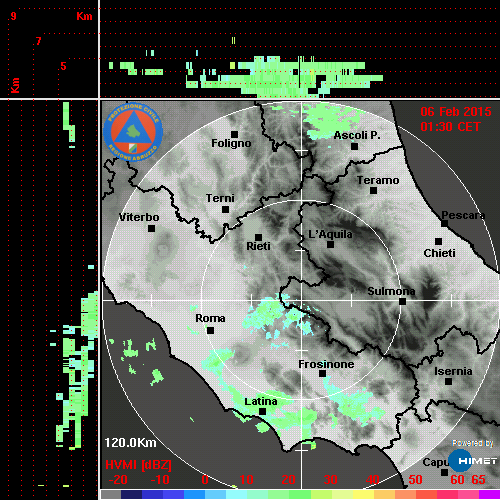Screen dimensions: 500x500
Task: Click the Roma map label
Action: (210, 318)
